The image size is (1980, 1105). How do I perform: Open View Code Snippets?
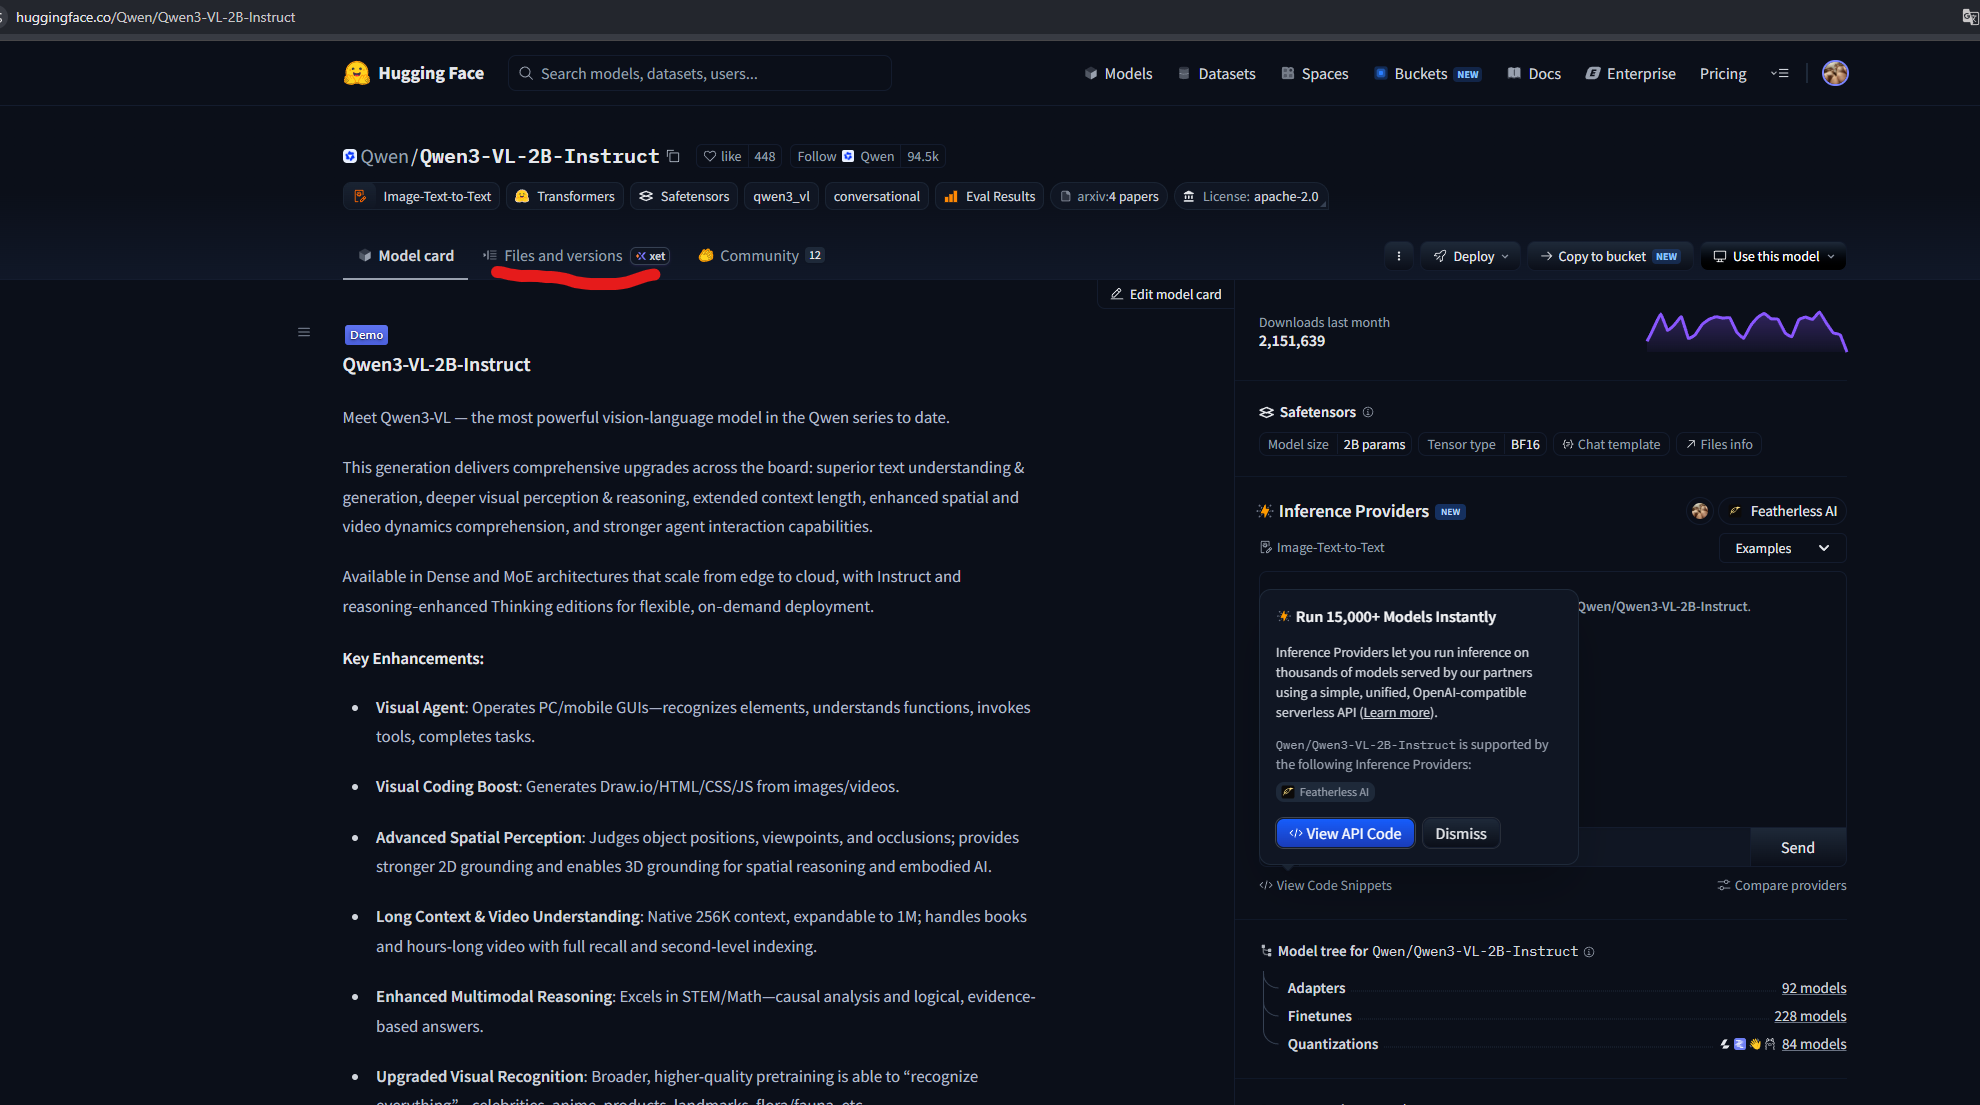tap(1325, 885)
